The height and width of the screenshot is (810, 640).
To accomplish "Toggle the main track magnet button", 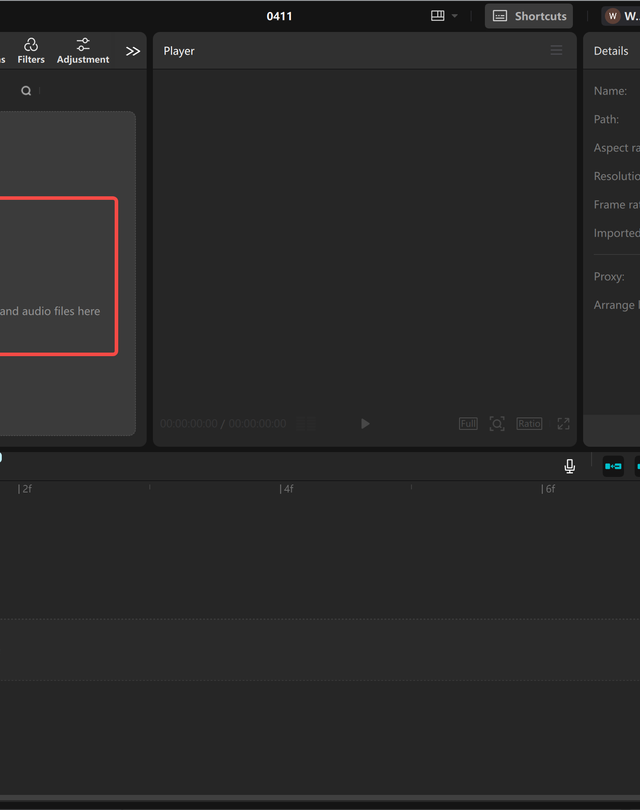I will [613, 466].
